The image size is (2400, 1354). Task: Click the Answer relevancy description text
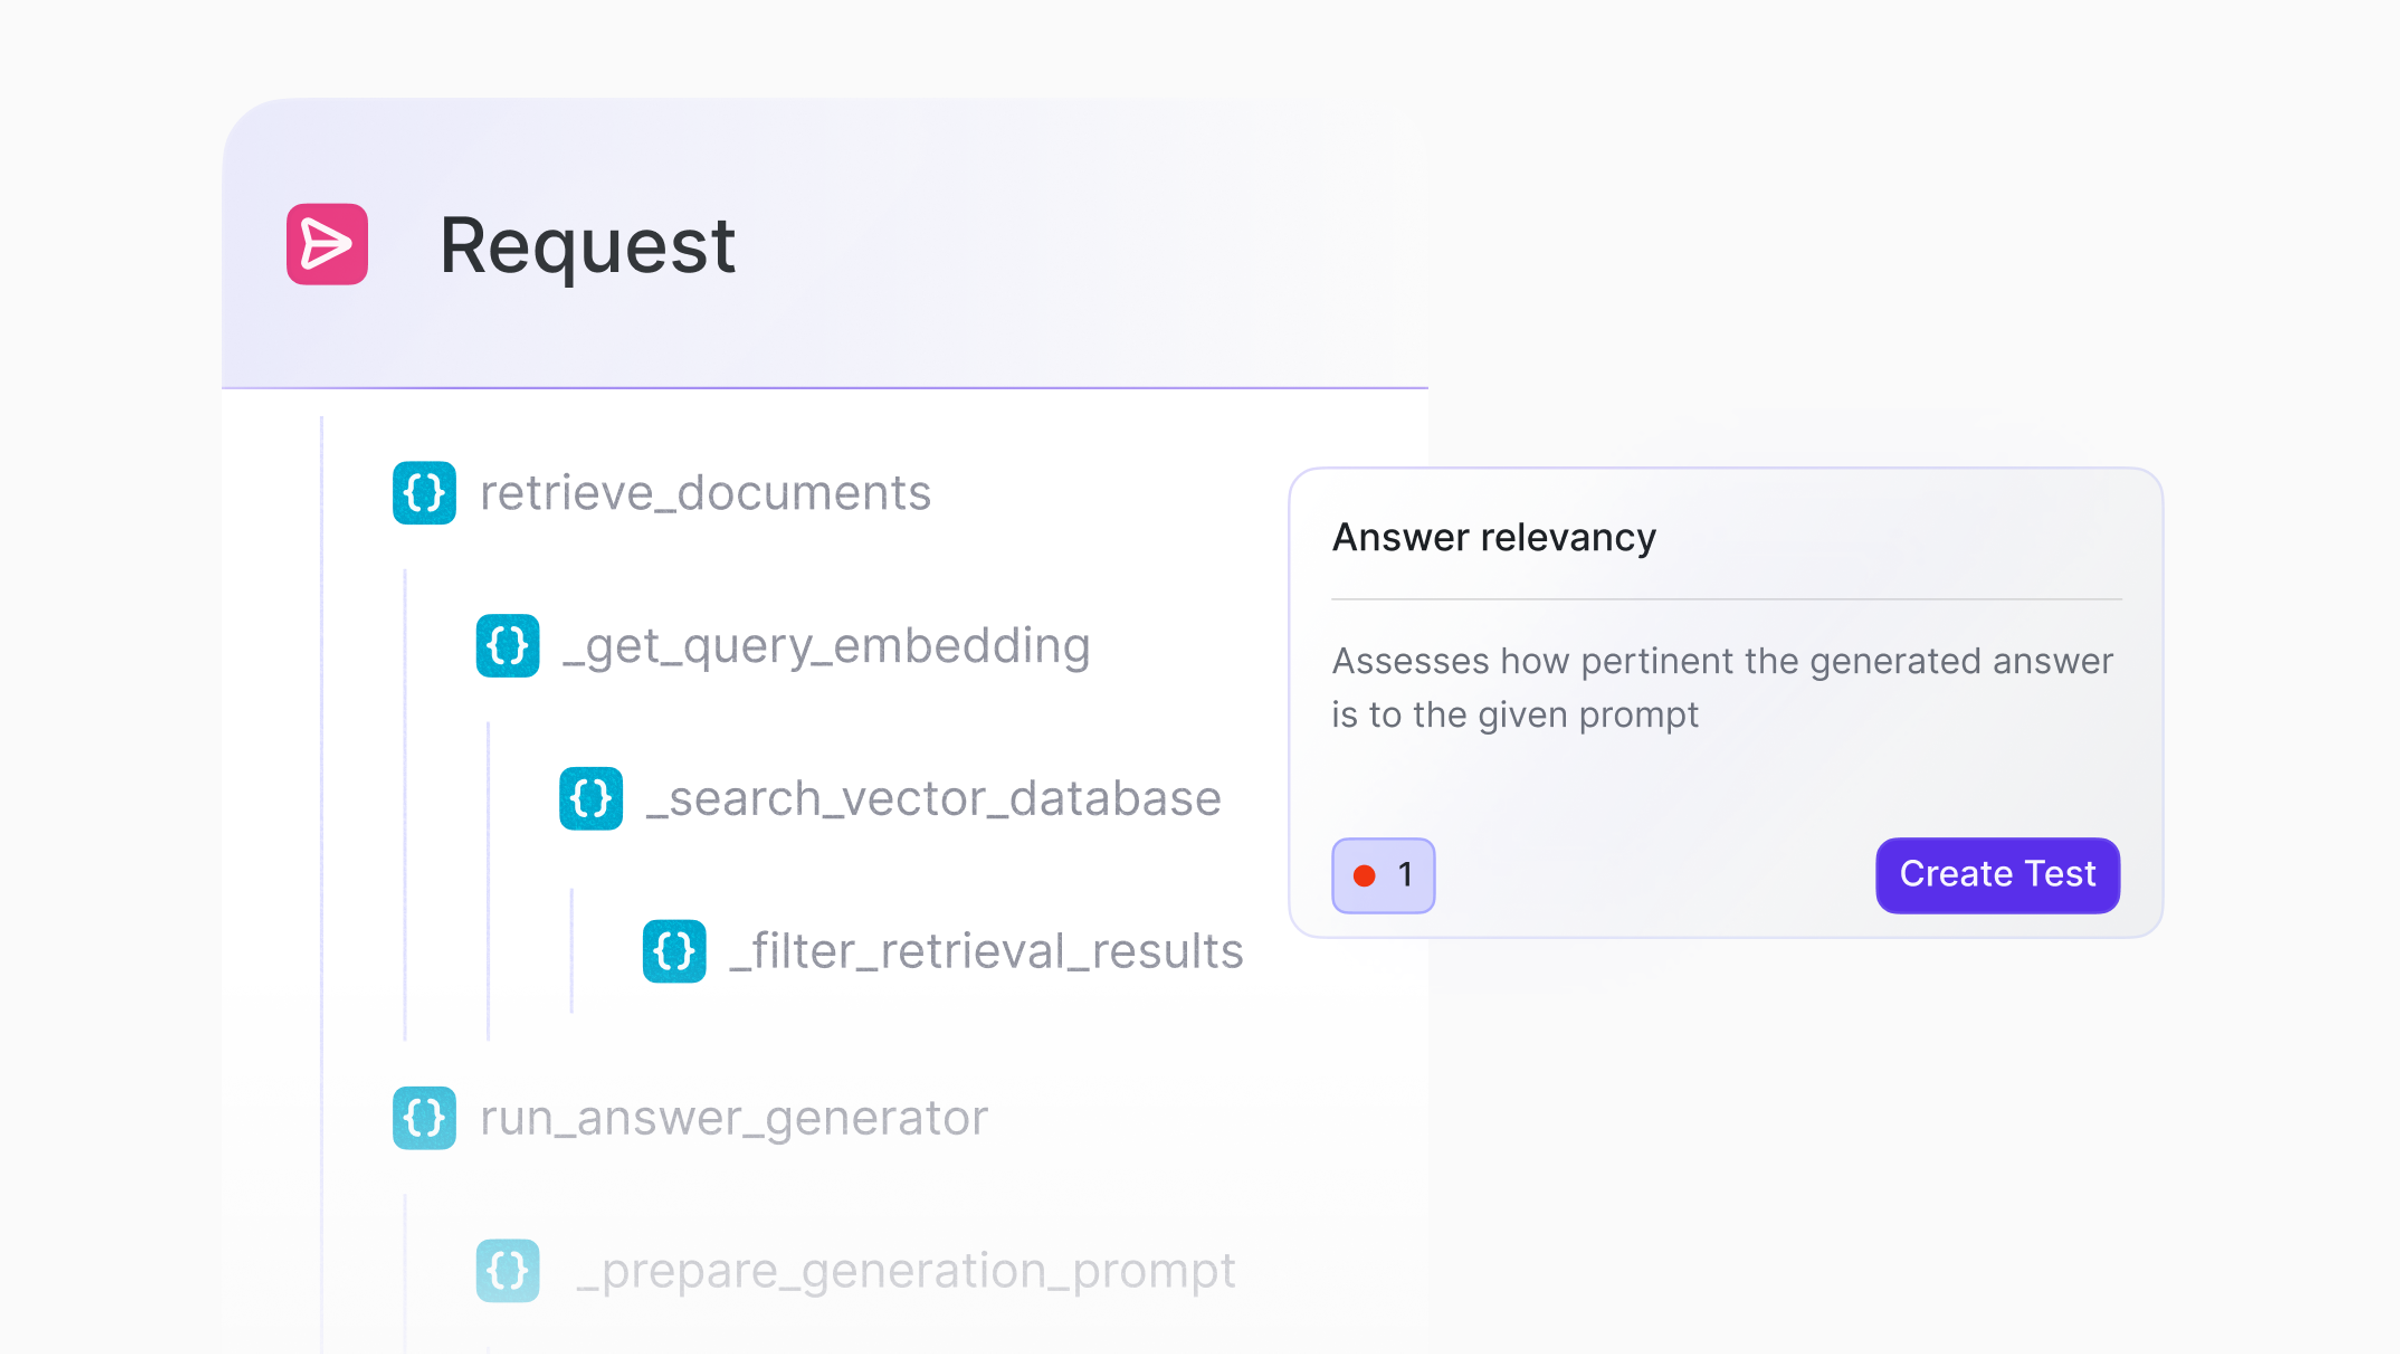[1721, 688]
